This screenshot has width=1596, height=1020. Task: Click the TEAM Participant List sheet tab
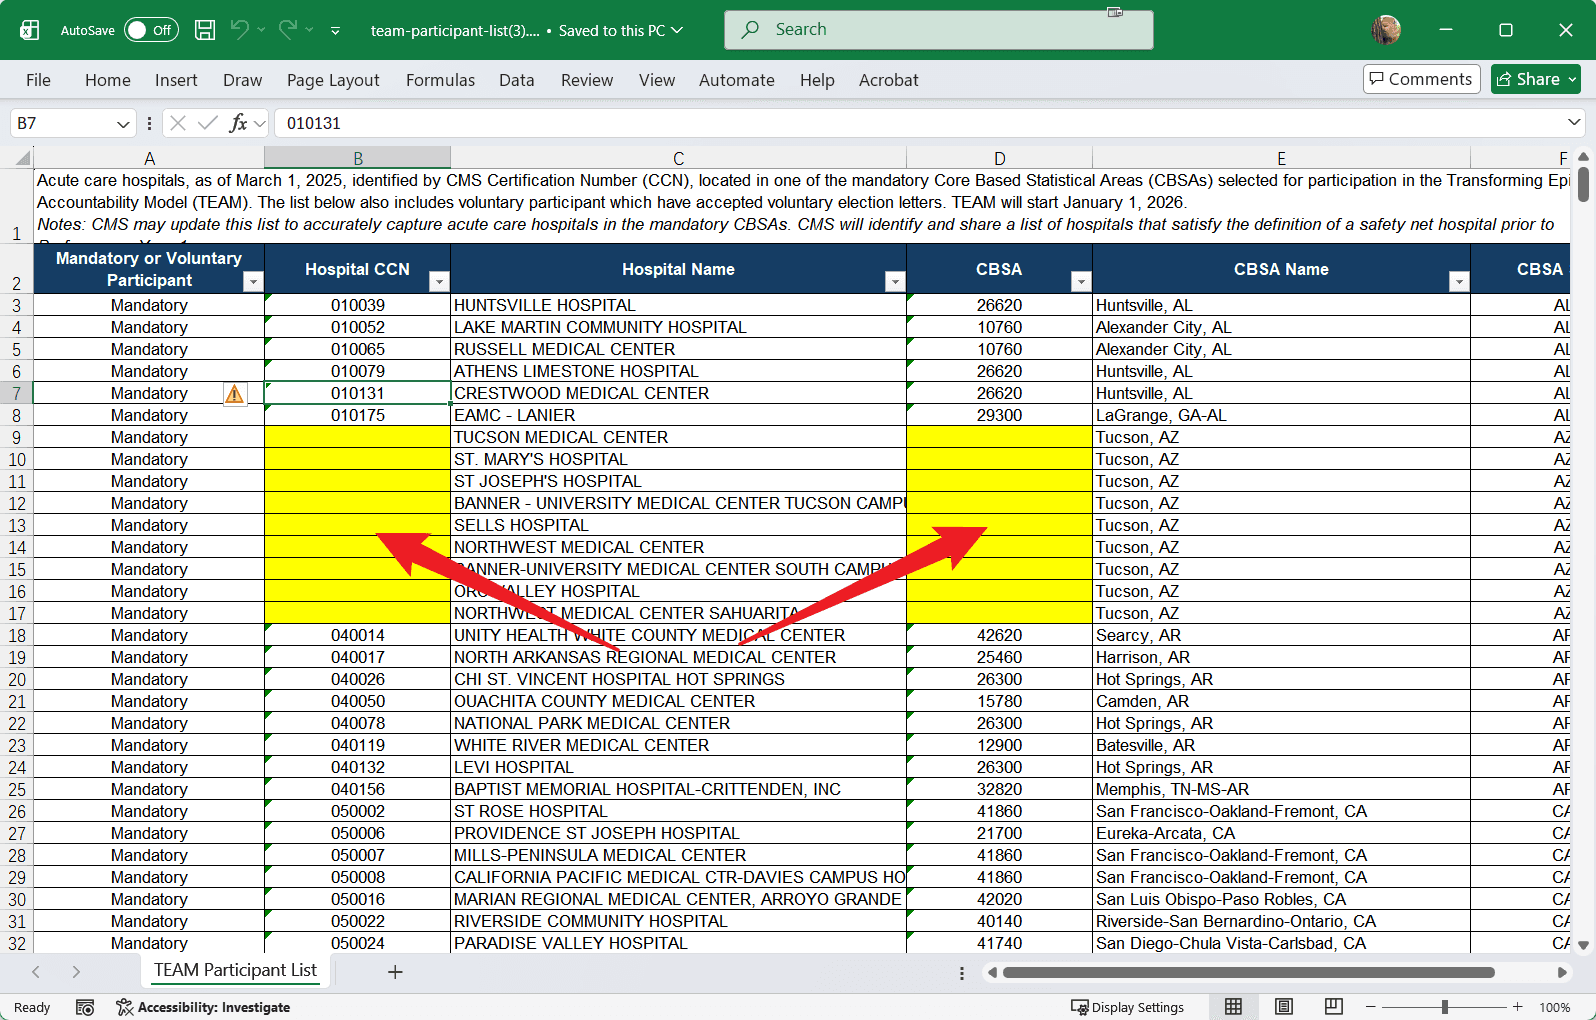[x=235, y=970]
